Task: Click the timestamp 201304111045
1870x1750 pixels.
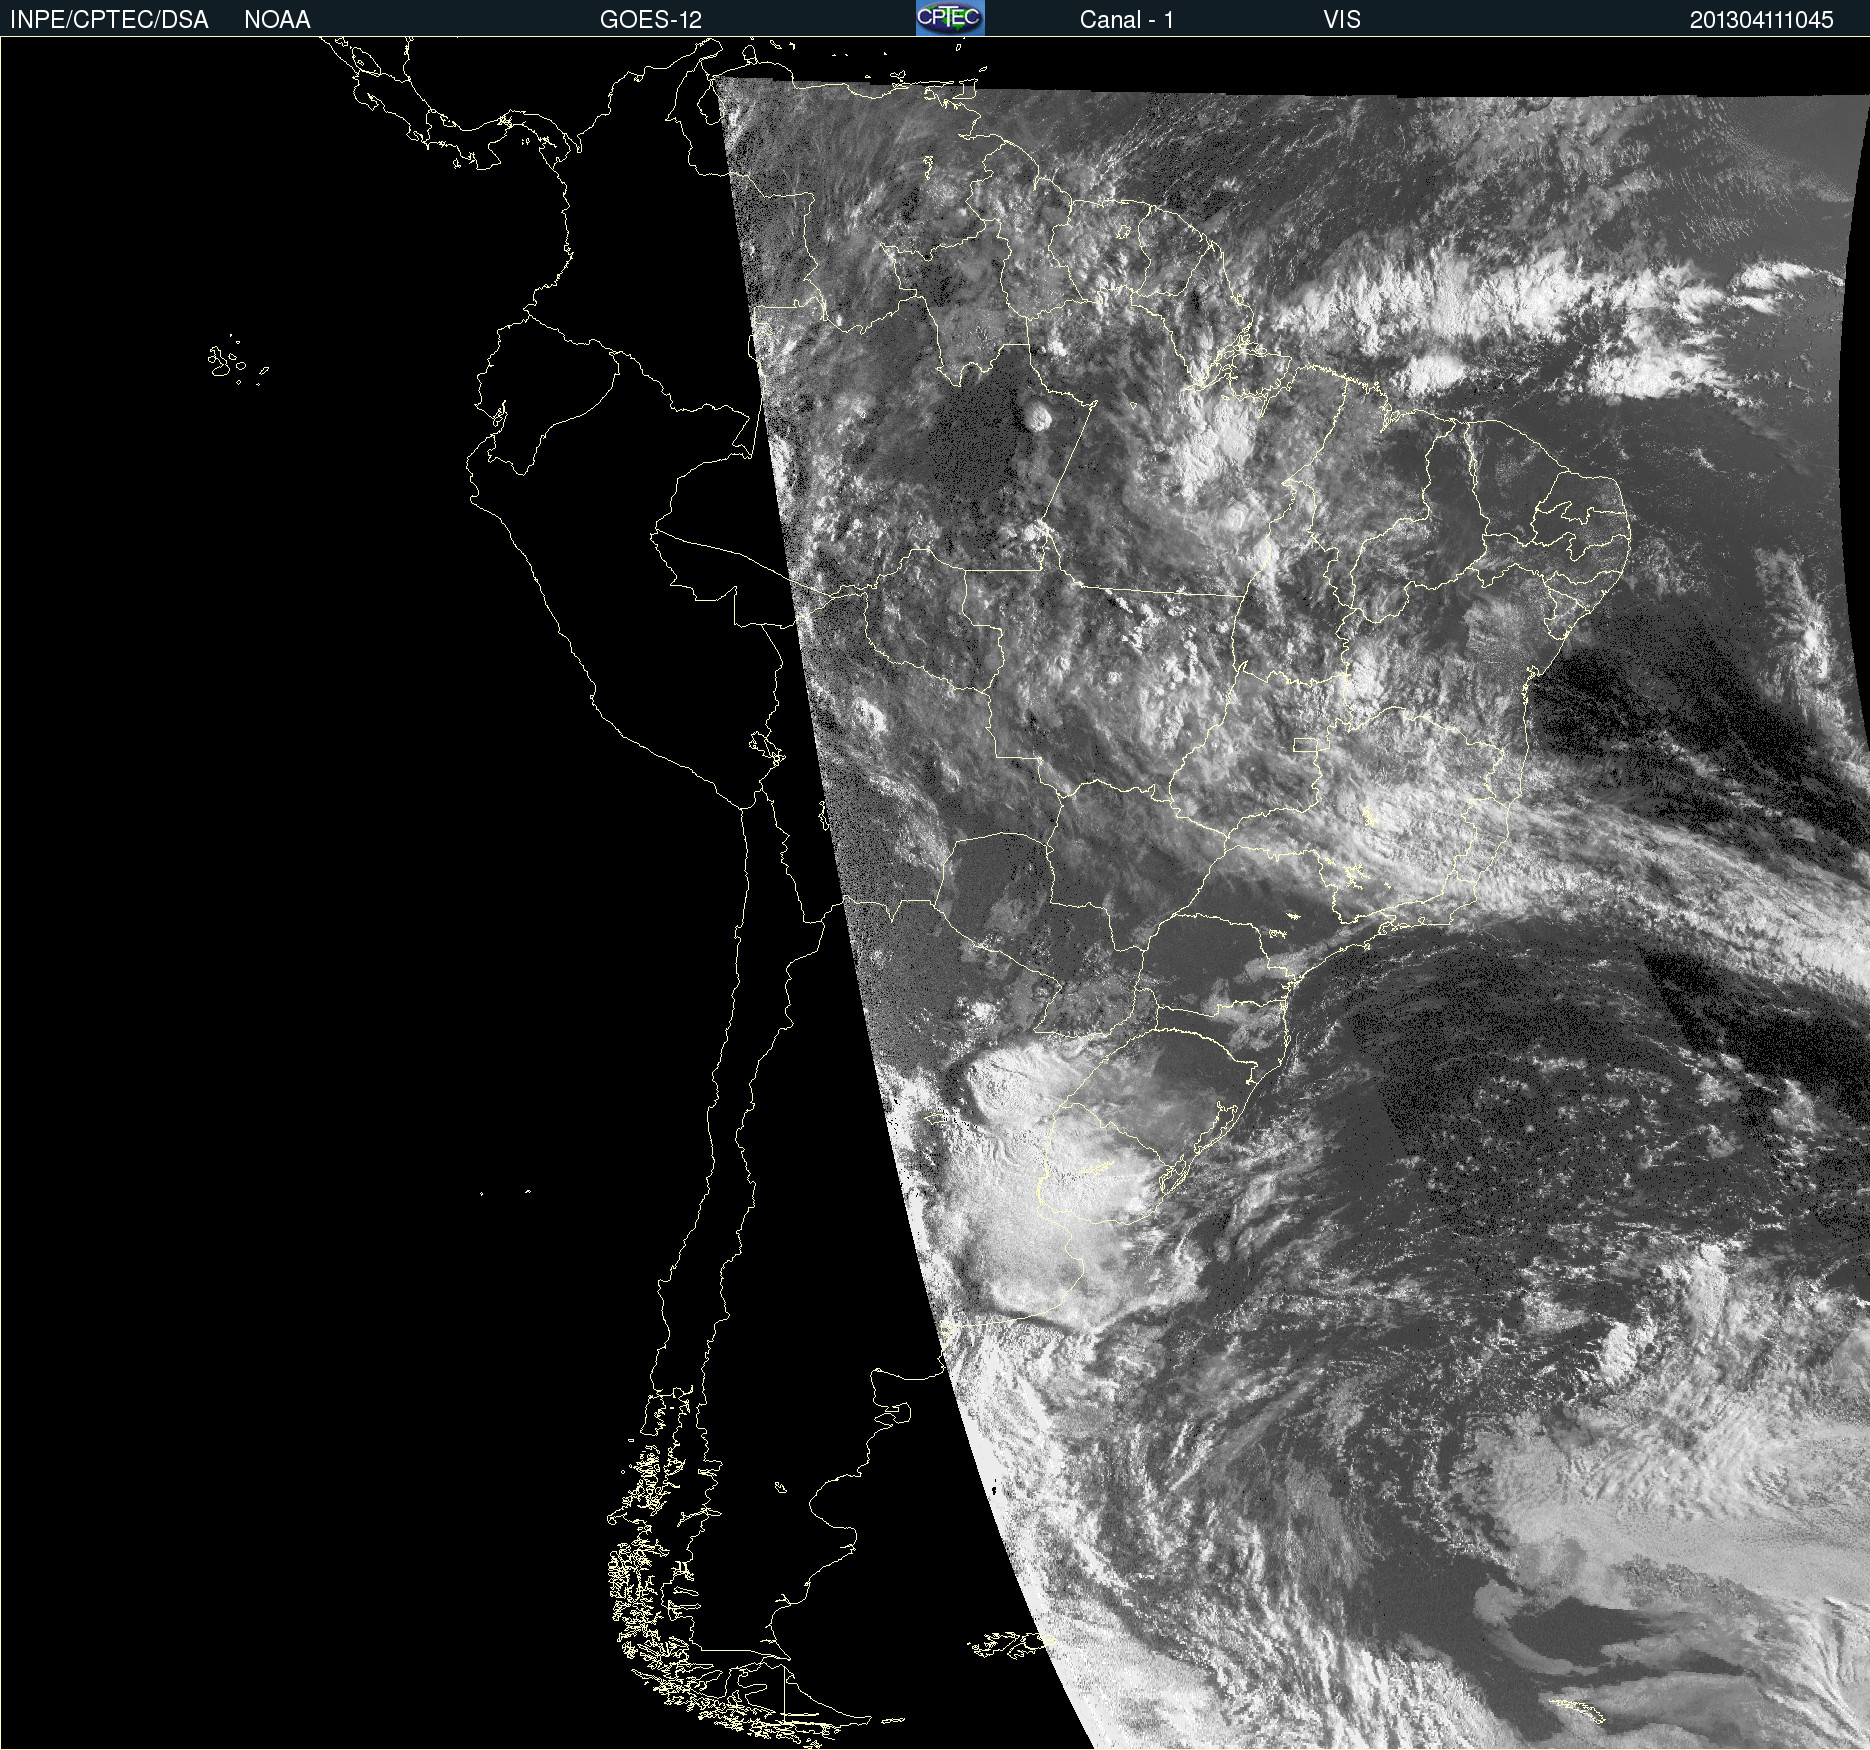Action: click(1761, 20)
